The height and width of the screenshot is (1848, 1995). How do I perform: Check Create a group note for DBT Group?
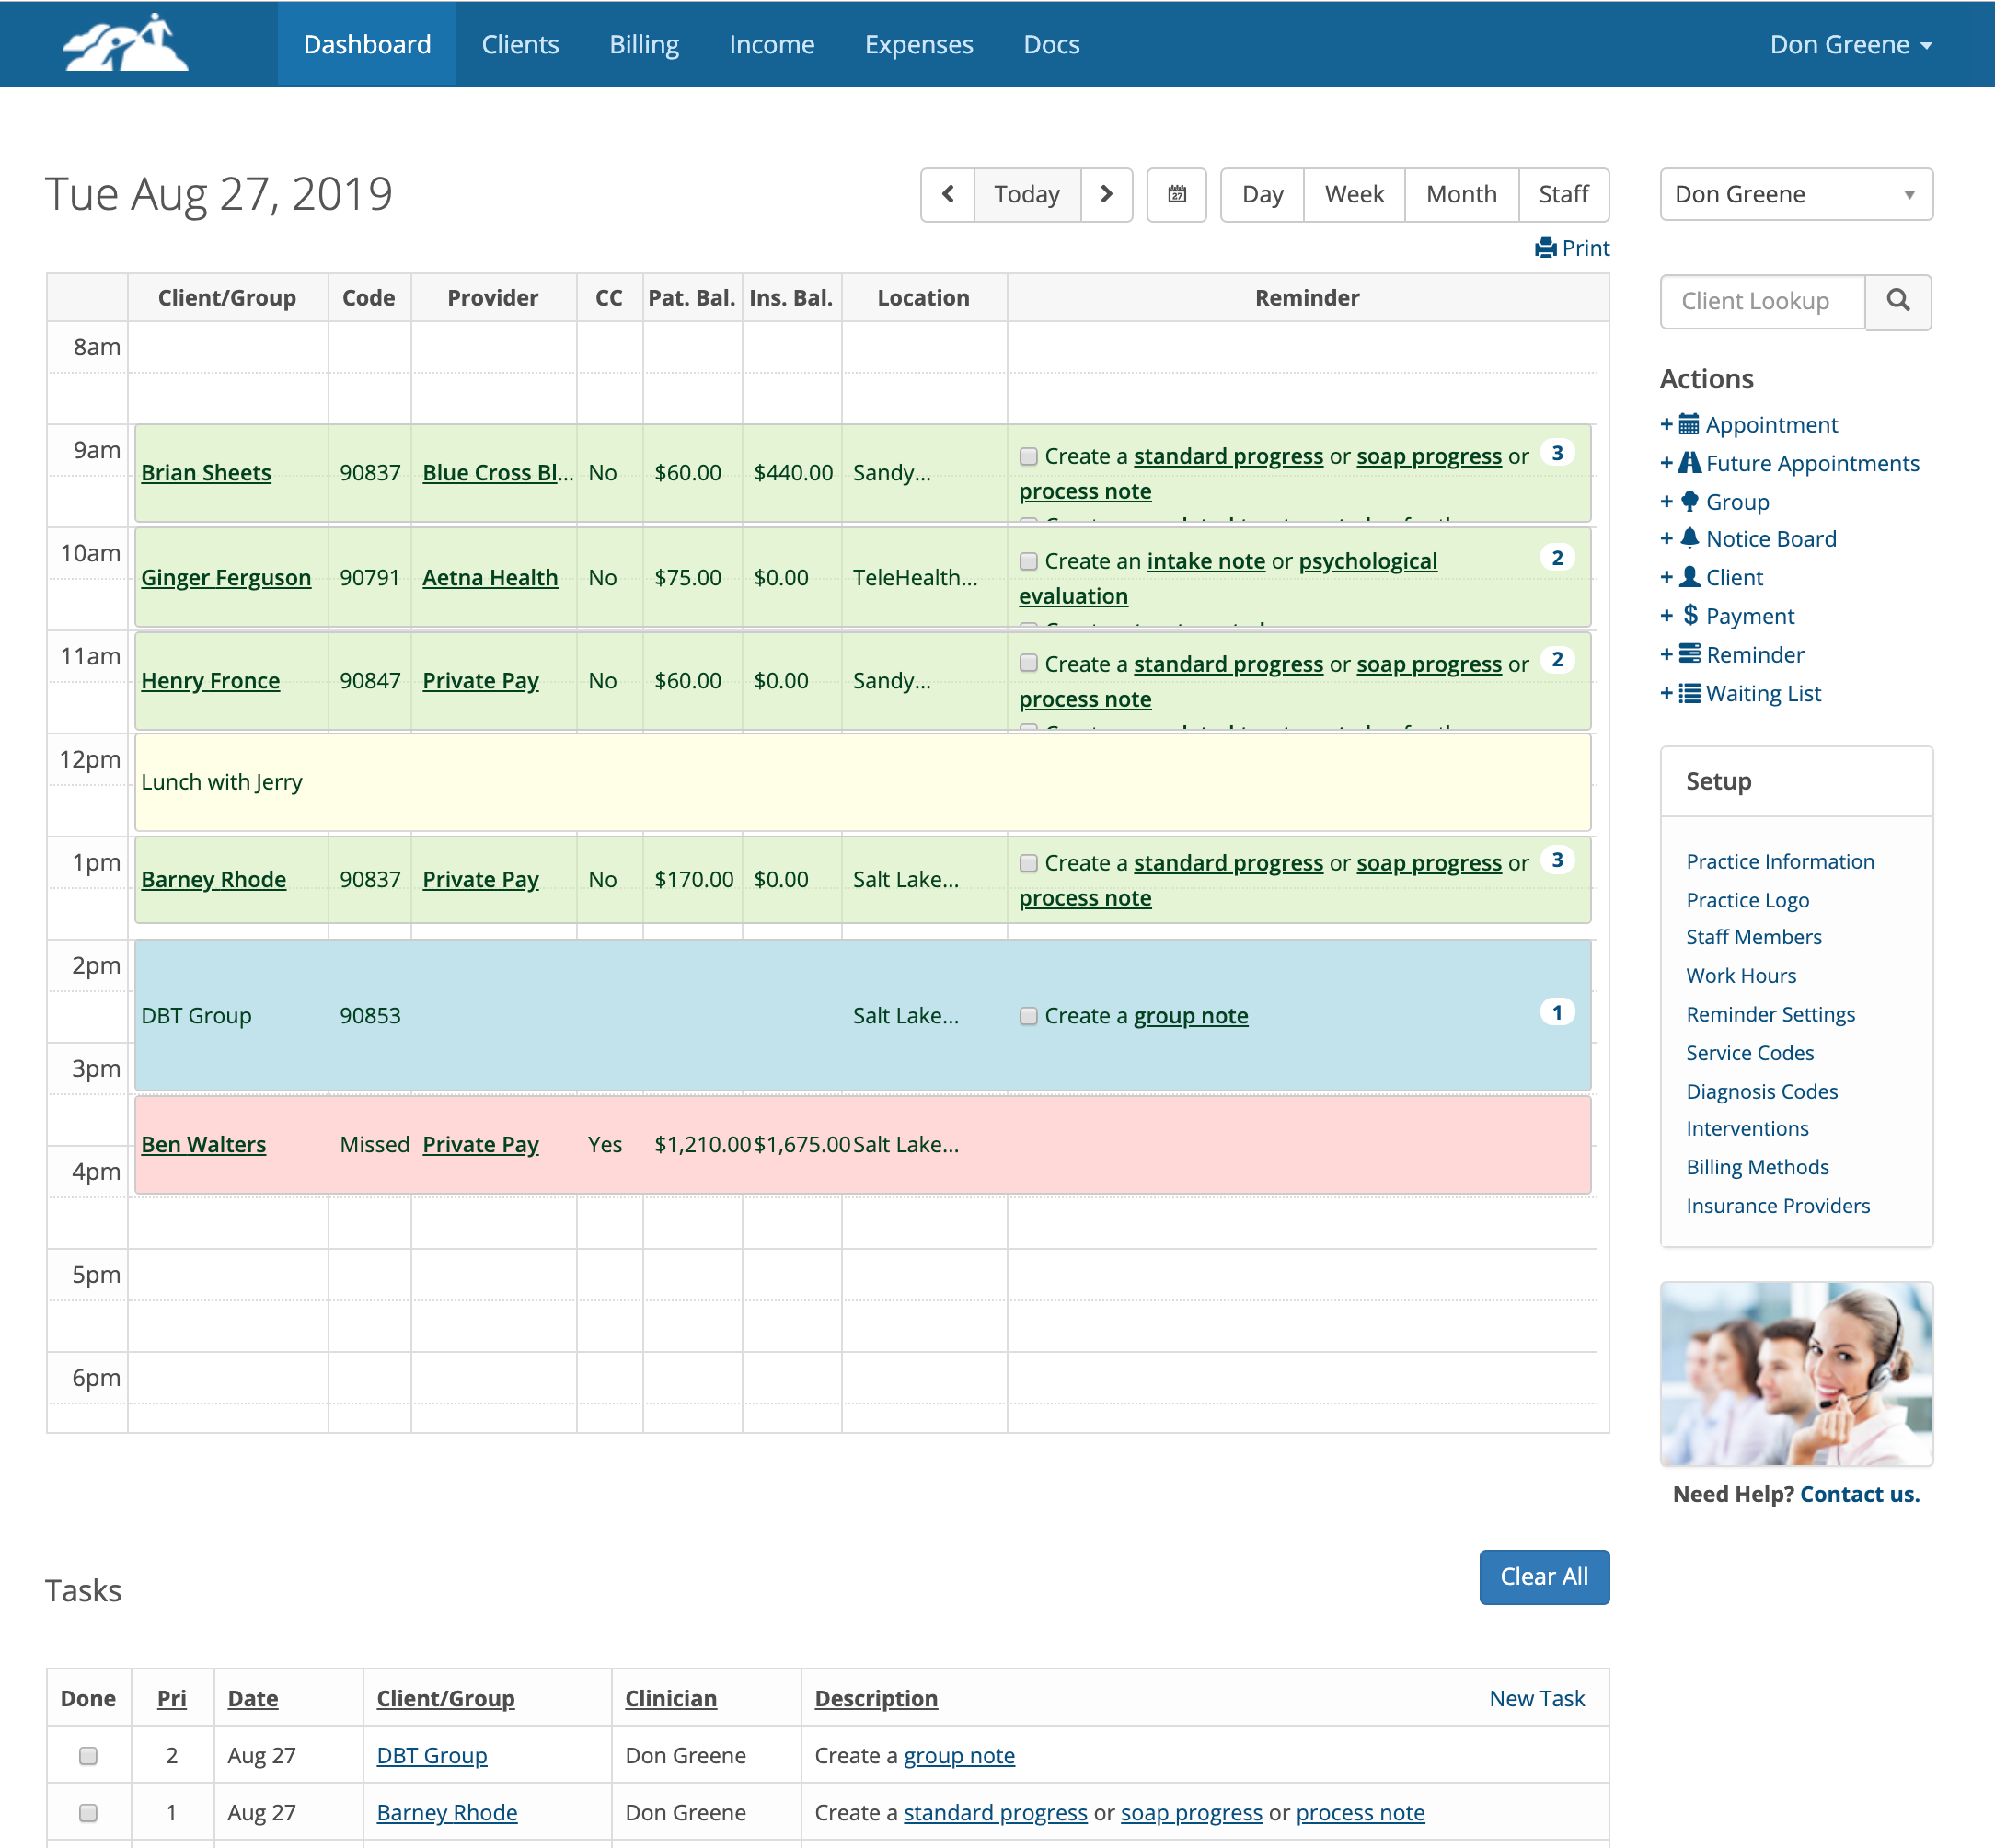[x=1028, y=1016]
